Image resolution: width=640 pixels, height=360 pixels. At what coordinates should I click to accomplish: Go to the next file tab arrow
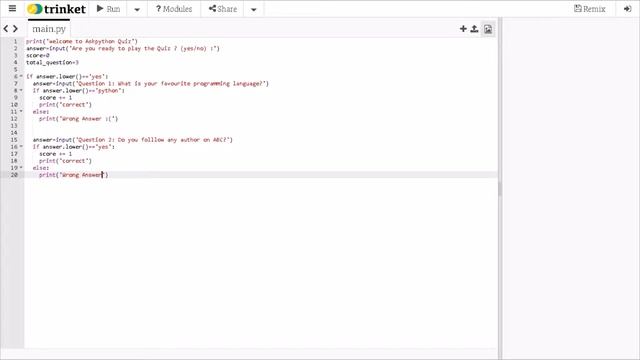tap(16, 29)
